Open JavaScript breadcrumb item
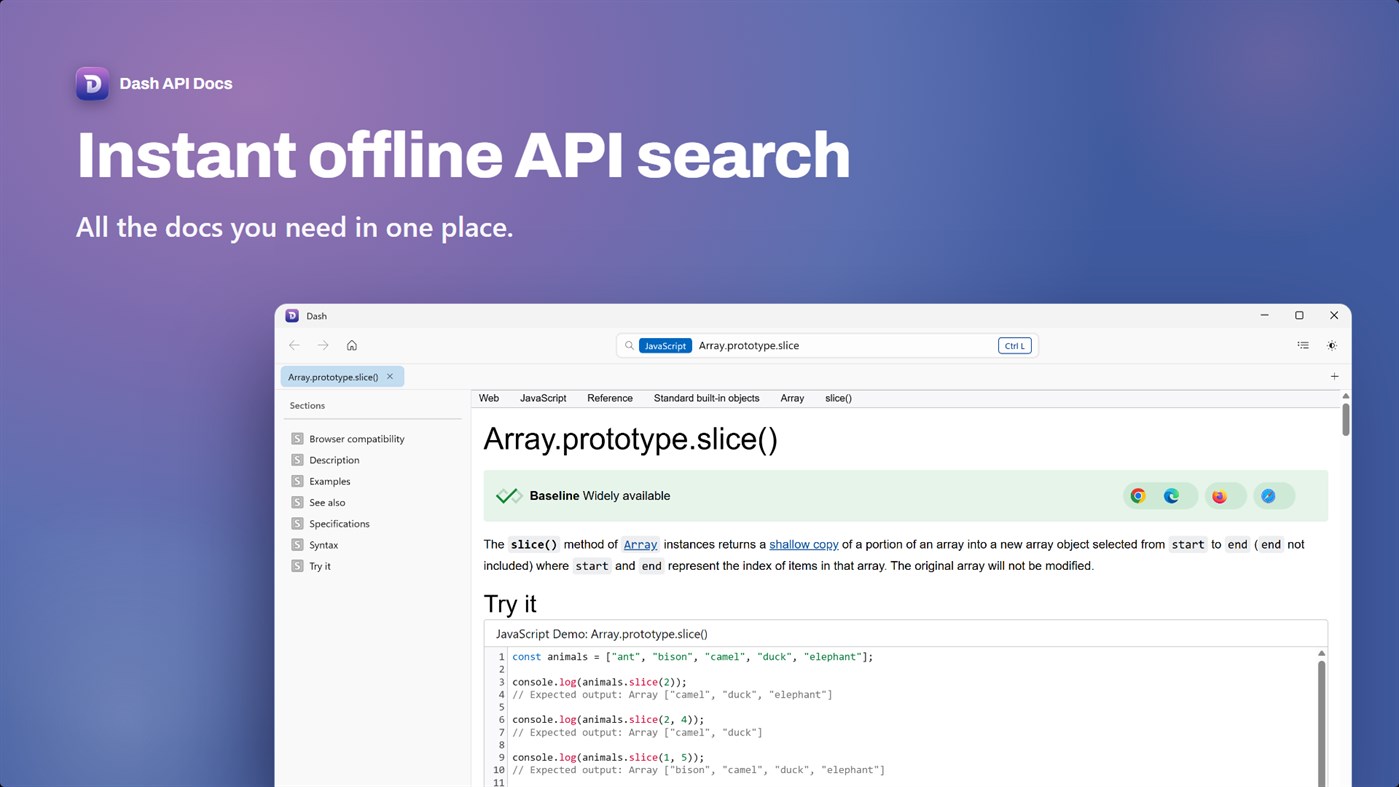The width and height of the screenshot is (1399, 787). (x=543, y=398)
